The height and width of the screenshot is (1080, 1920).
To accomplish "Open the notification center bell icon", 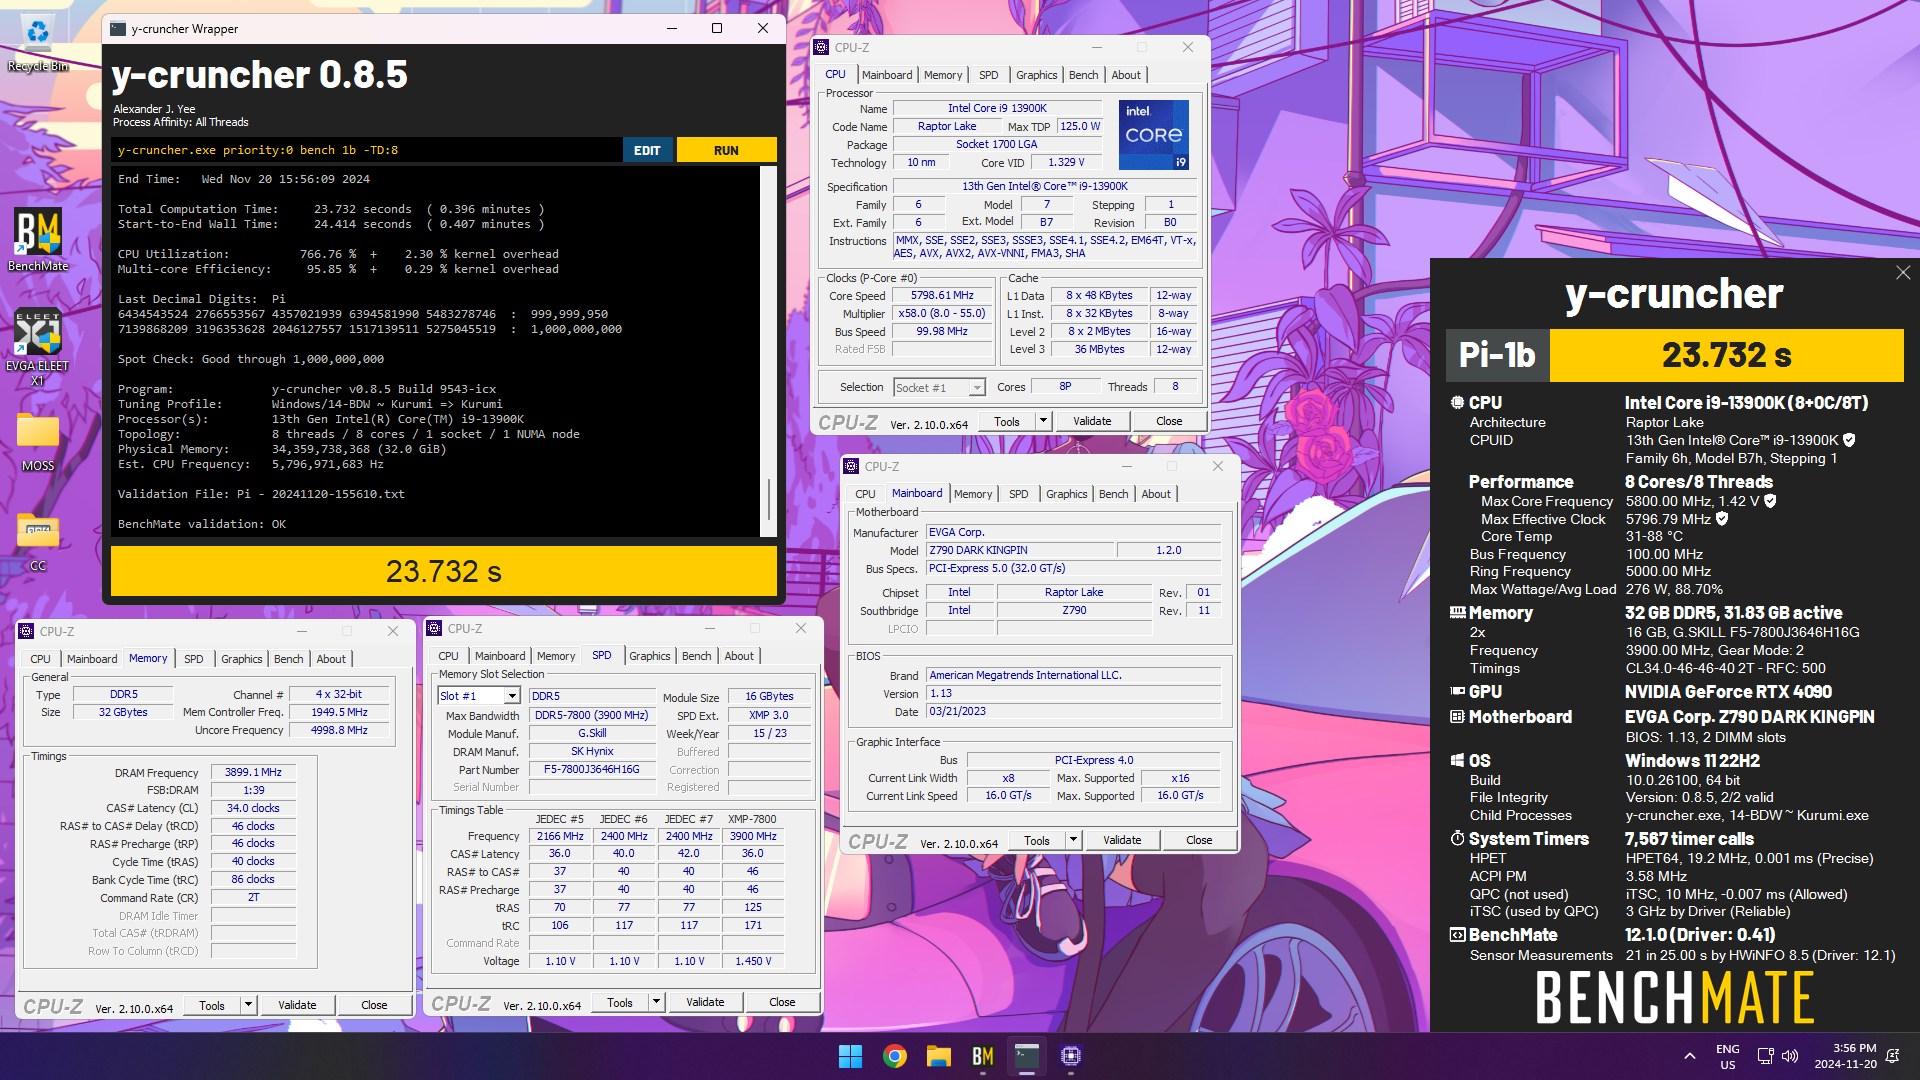I will click(1892, 1056).
